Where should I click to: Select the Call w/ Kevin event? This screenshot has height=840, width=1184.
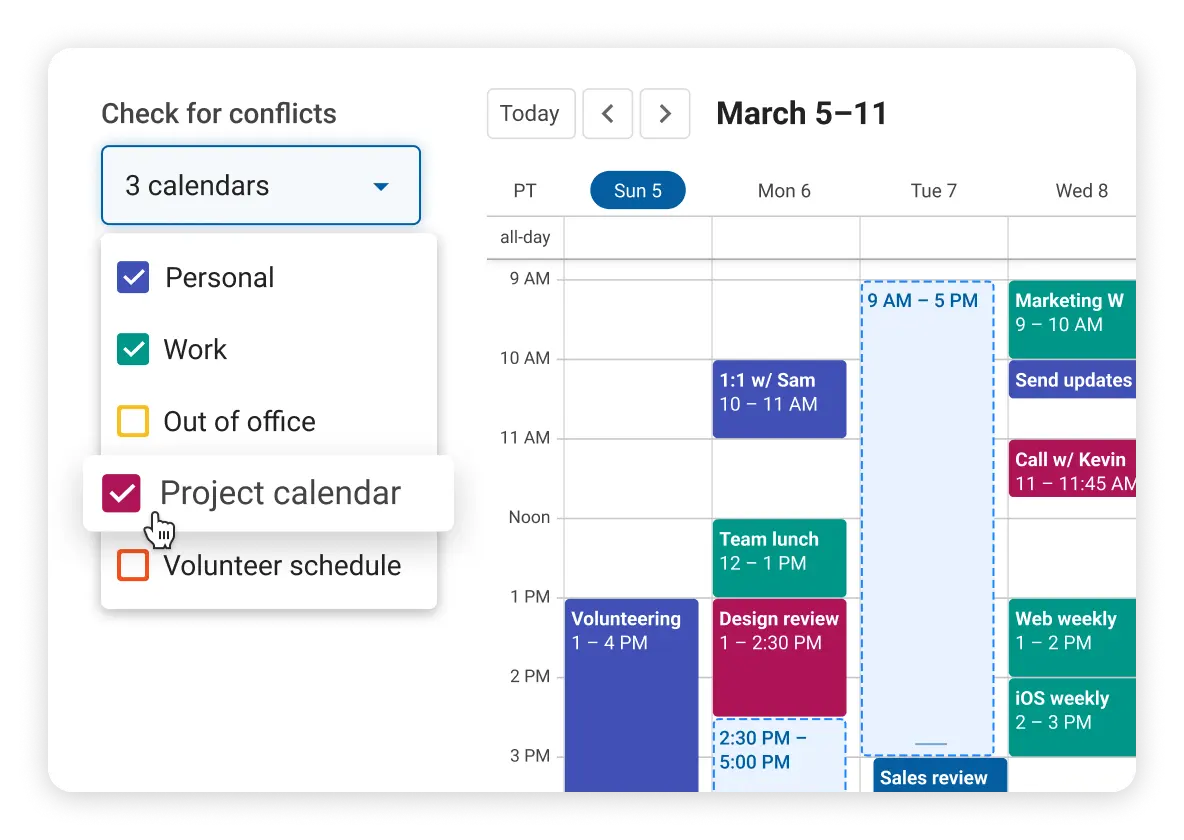click(x=1072, y=467)
